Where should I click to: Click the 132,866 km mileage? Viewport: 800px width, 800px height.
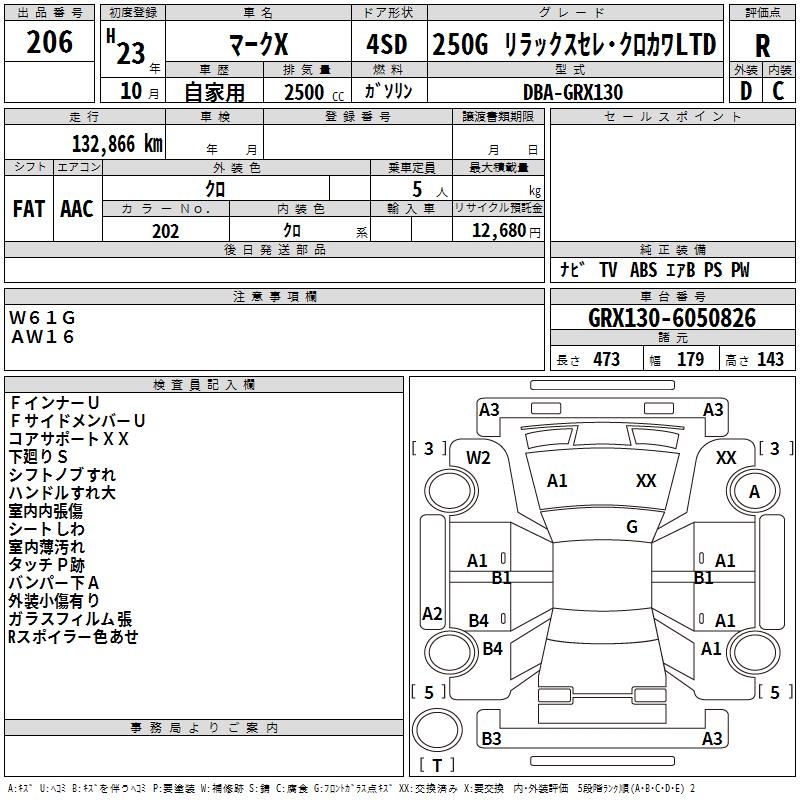point(117,143)
